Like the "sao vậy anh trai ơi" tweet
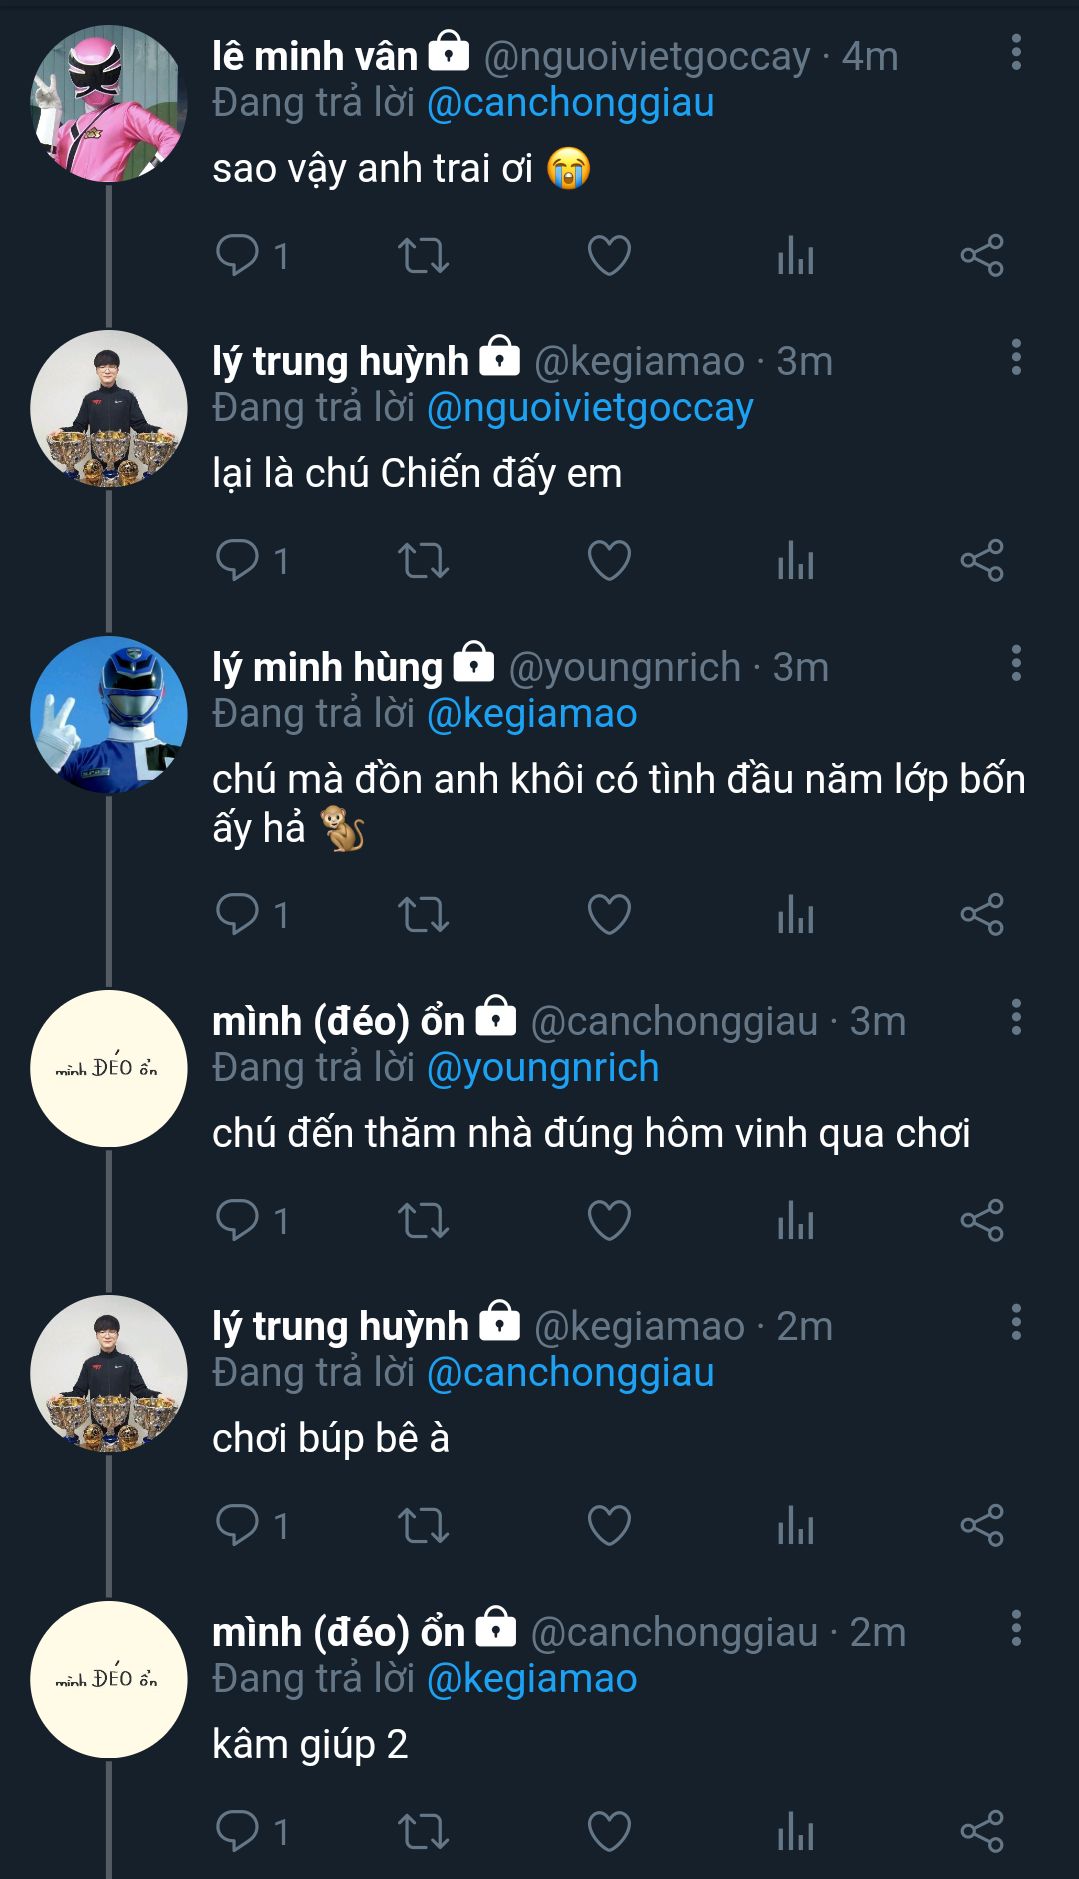Screen dimensions: 1079x1879 tap(609, 255)
